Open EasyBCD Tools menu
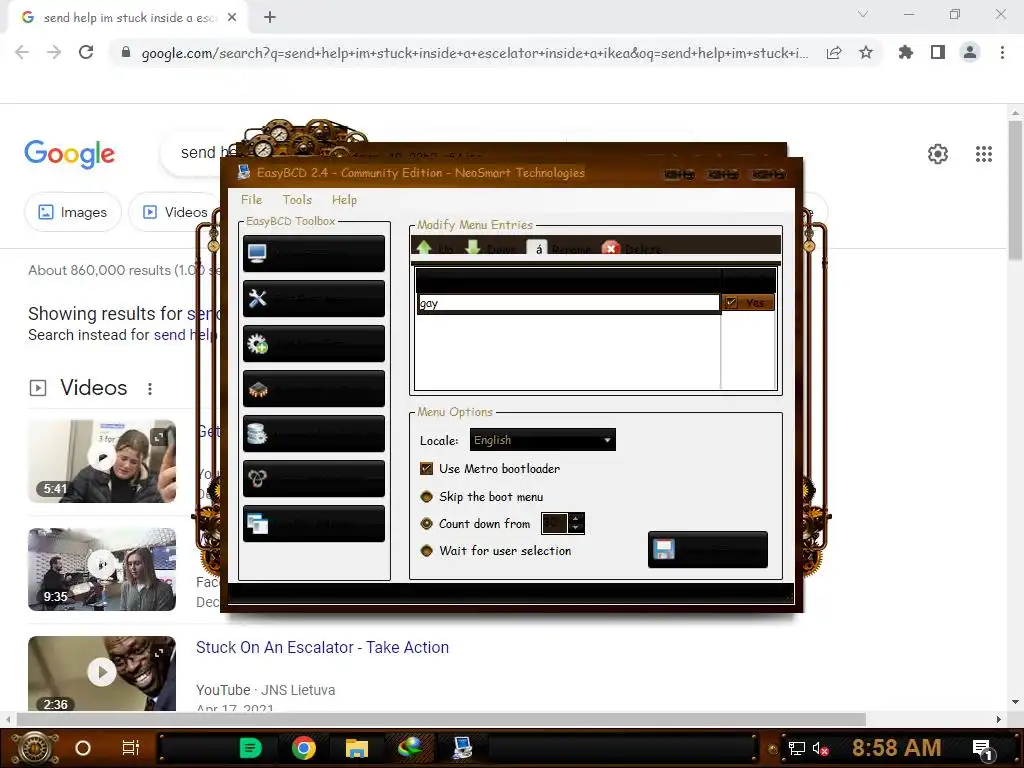The image size is (1024, 768). [297, 200]
